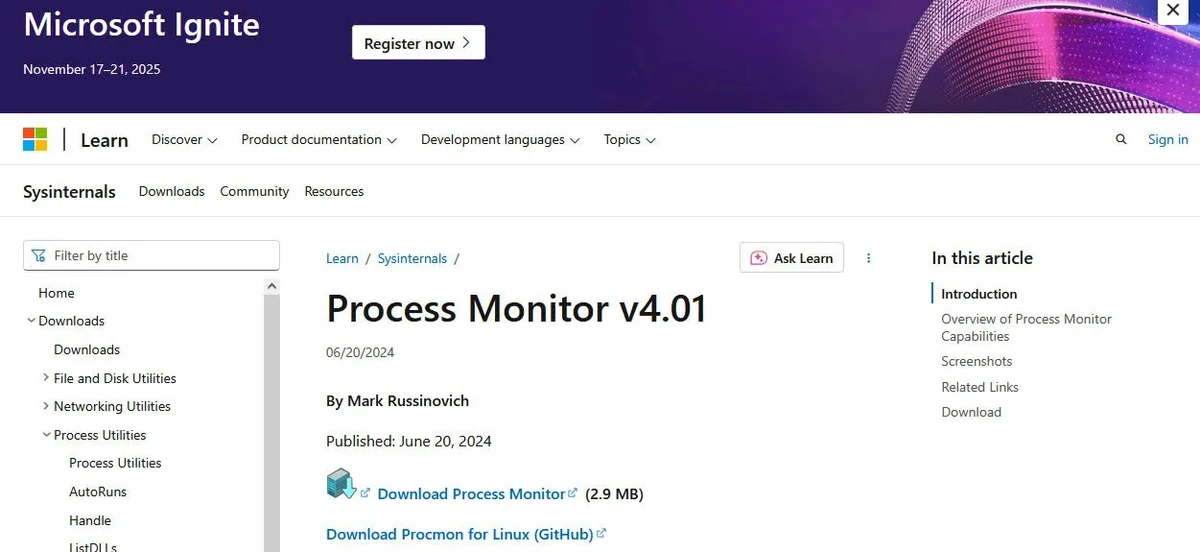
Task: Click Download Procmon for Linux link
Action: tap(460, 534)
